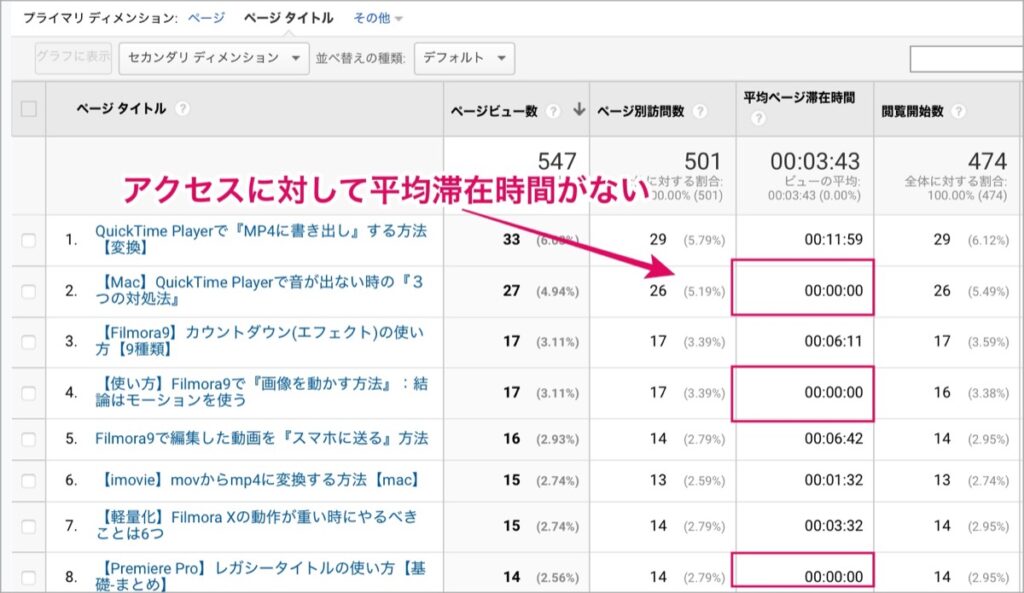Expand the その他 dimension menu
Viewport: 1024px width, 593px height.
pyautogui.click(x=377, y=18)
